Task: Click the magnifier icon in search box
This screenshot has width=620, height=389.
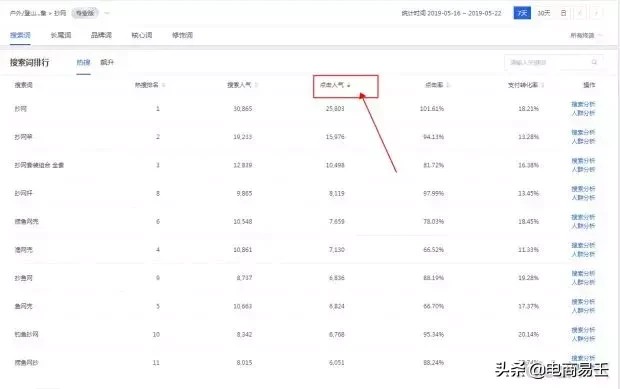Action: (594, 62)
